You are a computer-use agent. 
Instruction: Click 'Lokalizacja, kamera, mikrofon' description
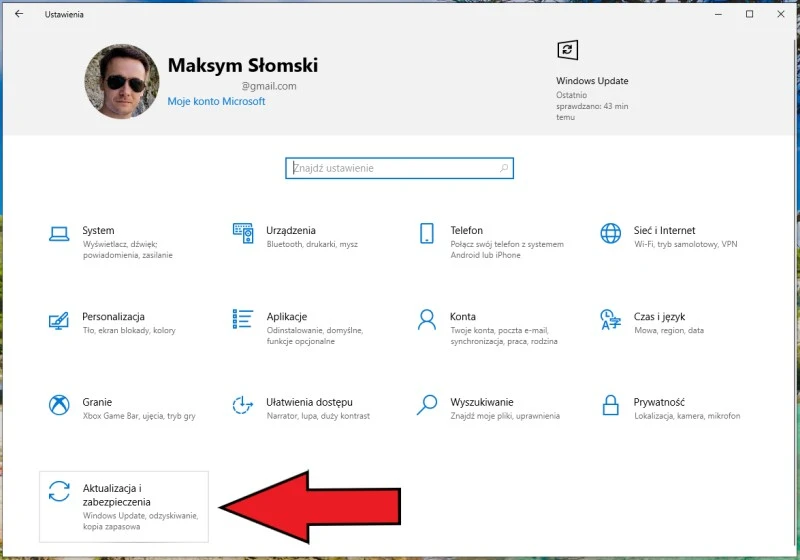687,416
